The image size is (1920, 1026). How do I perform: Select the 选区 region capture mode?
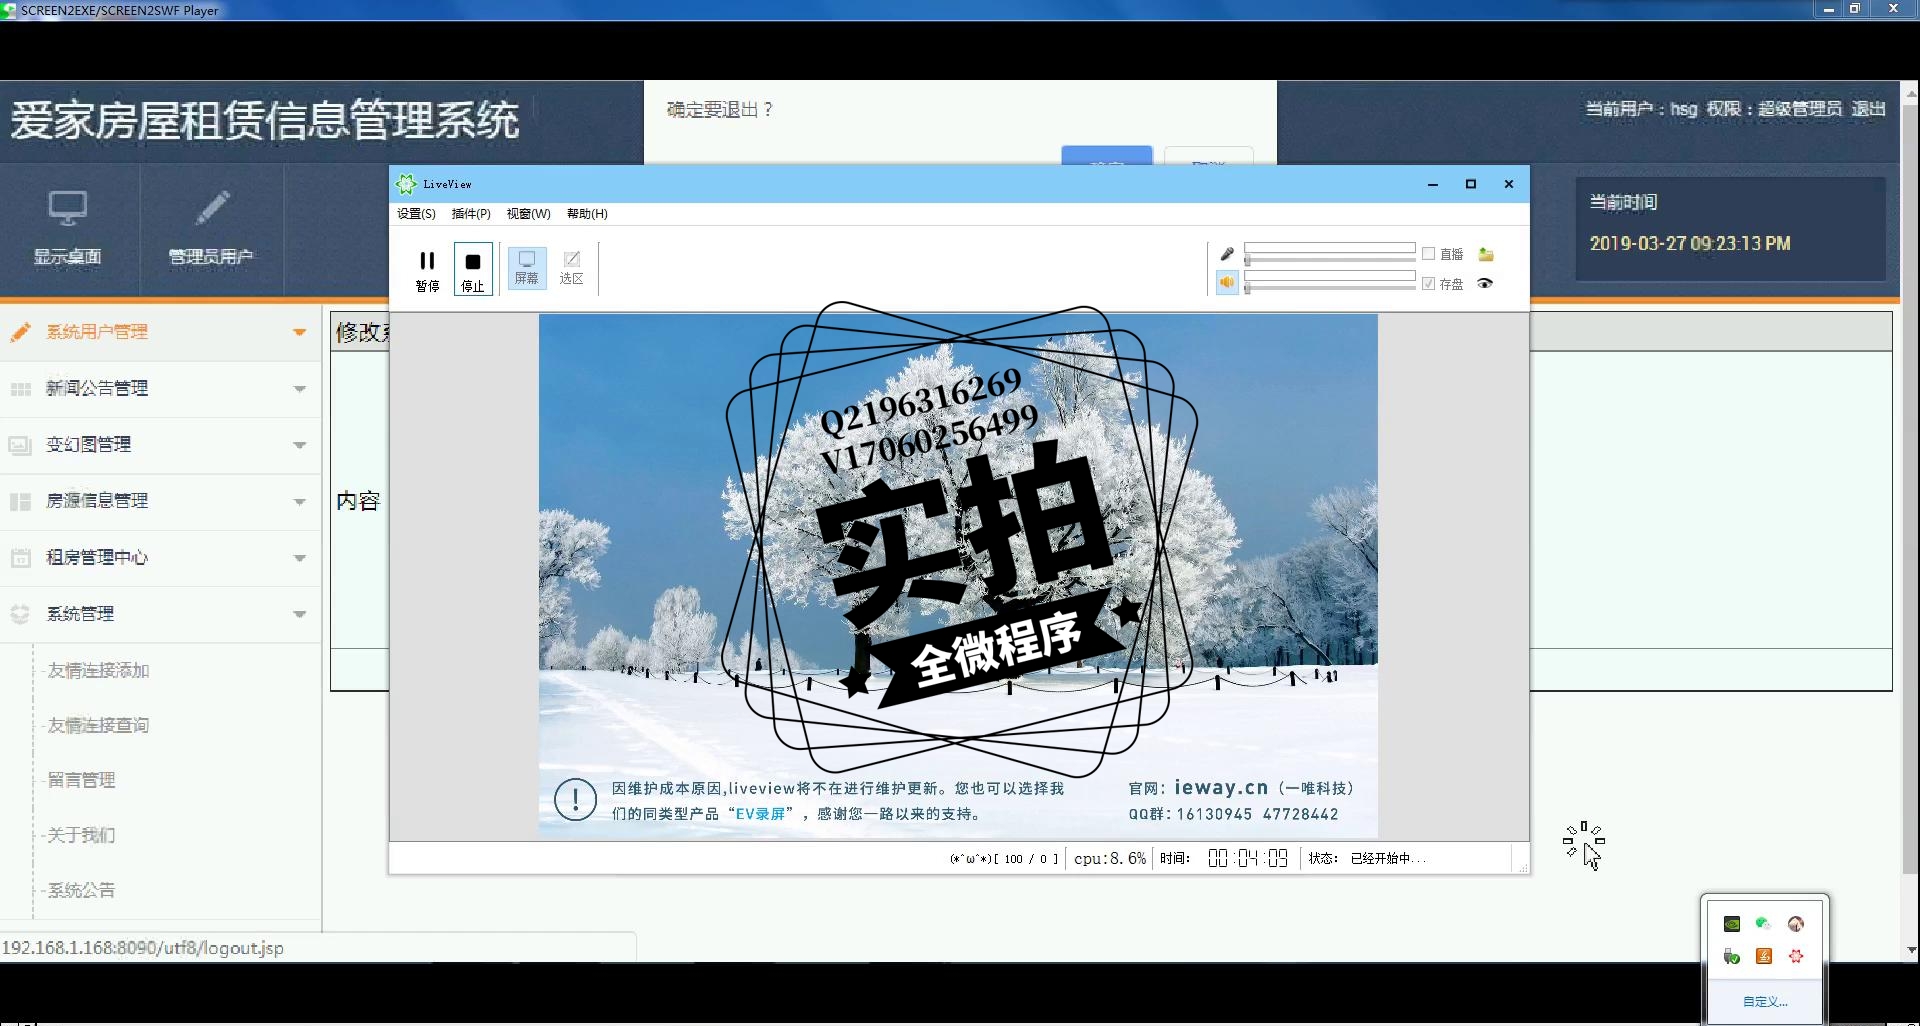[x=571, y=268]
